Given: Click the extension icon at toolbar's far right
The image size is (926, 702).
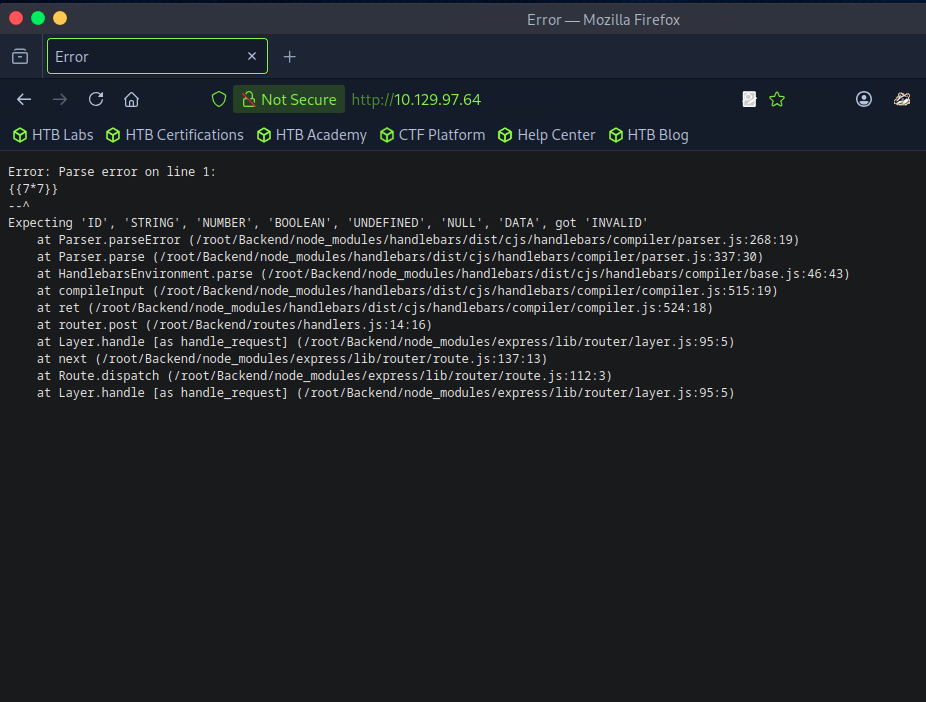Looking at the screenshot, I should tap(901, 99).
